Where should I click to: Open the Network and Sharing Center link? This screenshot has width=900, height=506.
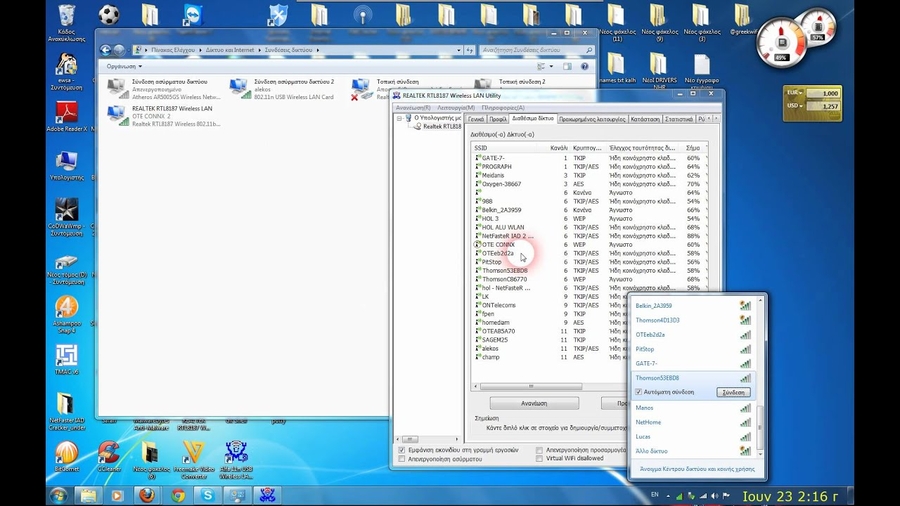coord(697,469)
